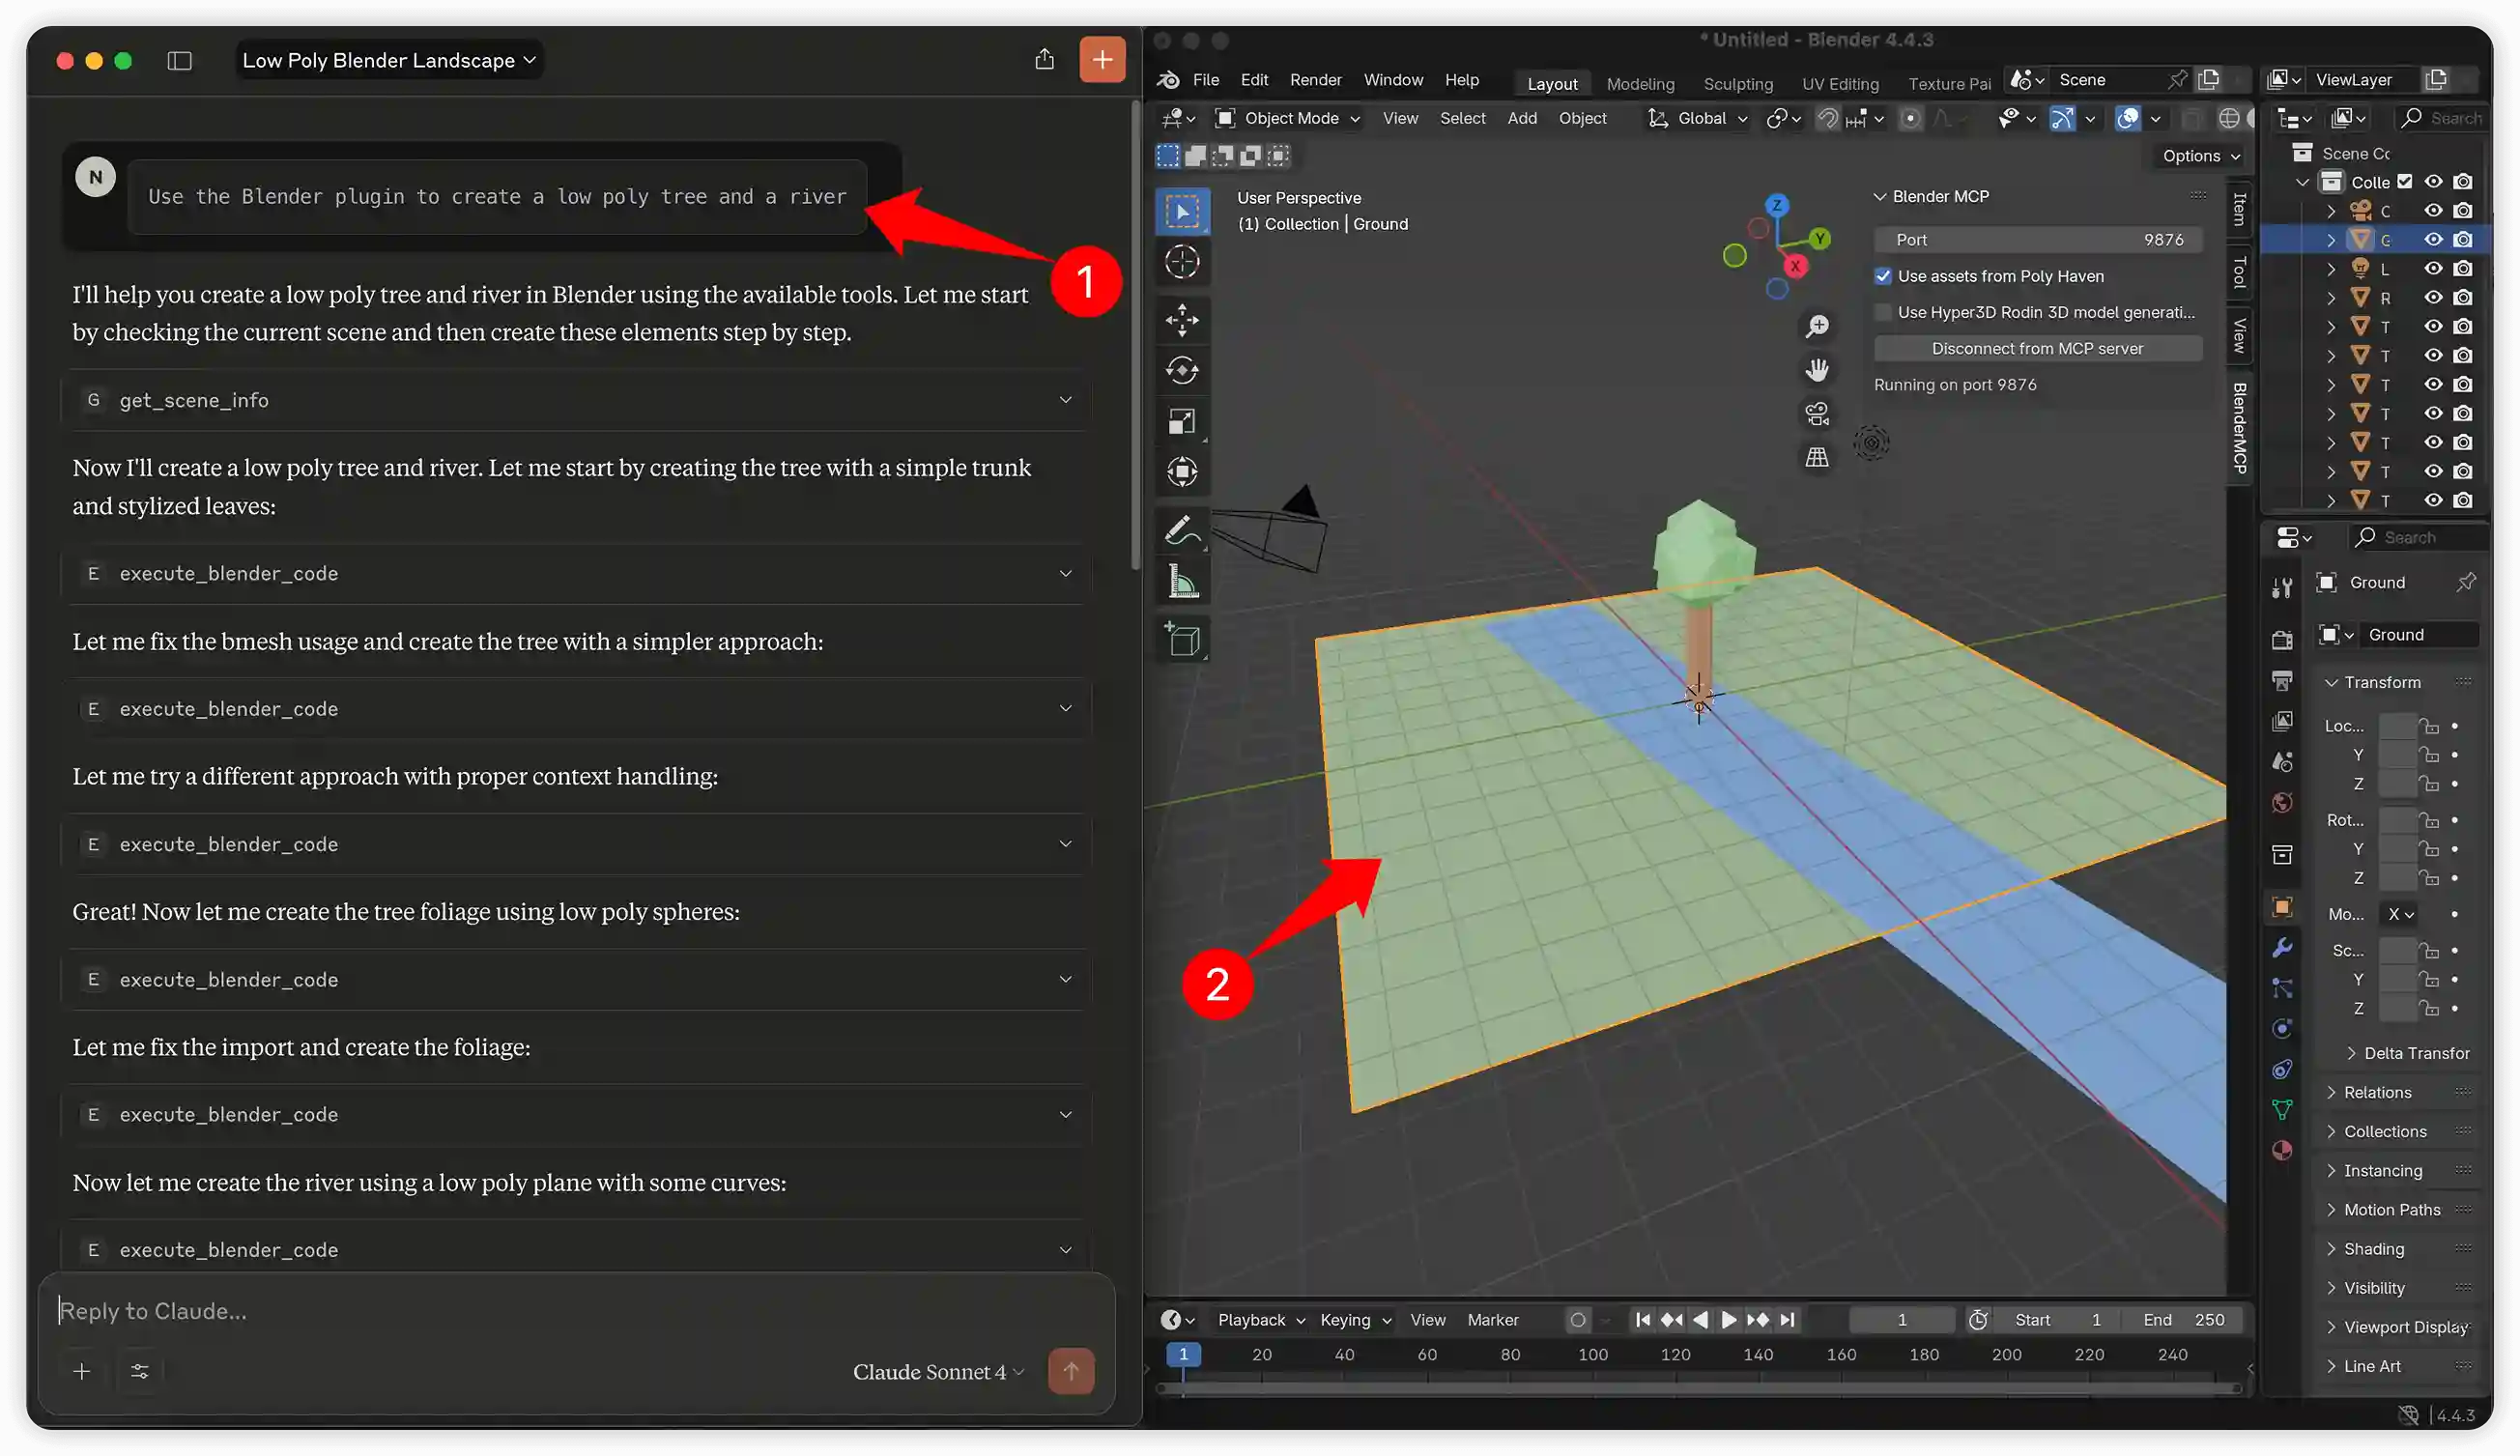This screenshot has width=2520, height=1456.
Task: Click the current frame marker on timeline
Action: 1183,1354
